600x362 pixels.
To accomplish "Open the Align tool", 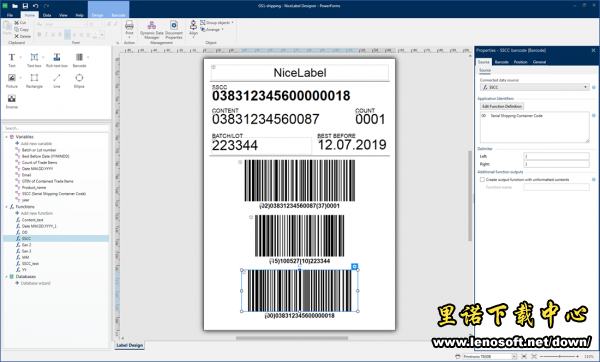I will click(x=194, y=29).
